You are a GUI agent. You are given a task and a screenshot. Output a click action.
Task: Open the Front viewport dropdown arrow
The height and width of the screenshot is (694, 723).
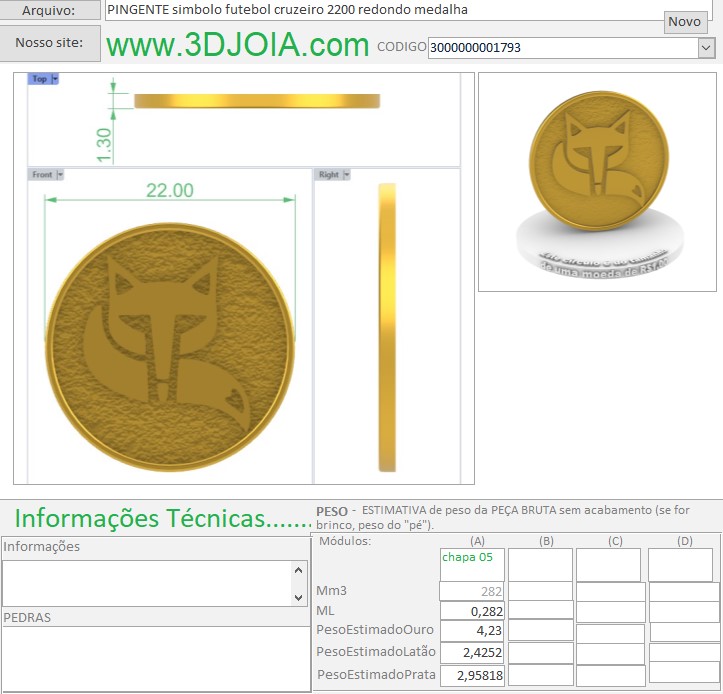[x=60, y=175]
